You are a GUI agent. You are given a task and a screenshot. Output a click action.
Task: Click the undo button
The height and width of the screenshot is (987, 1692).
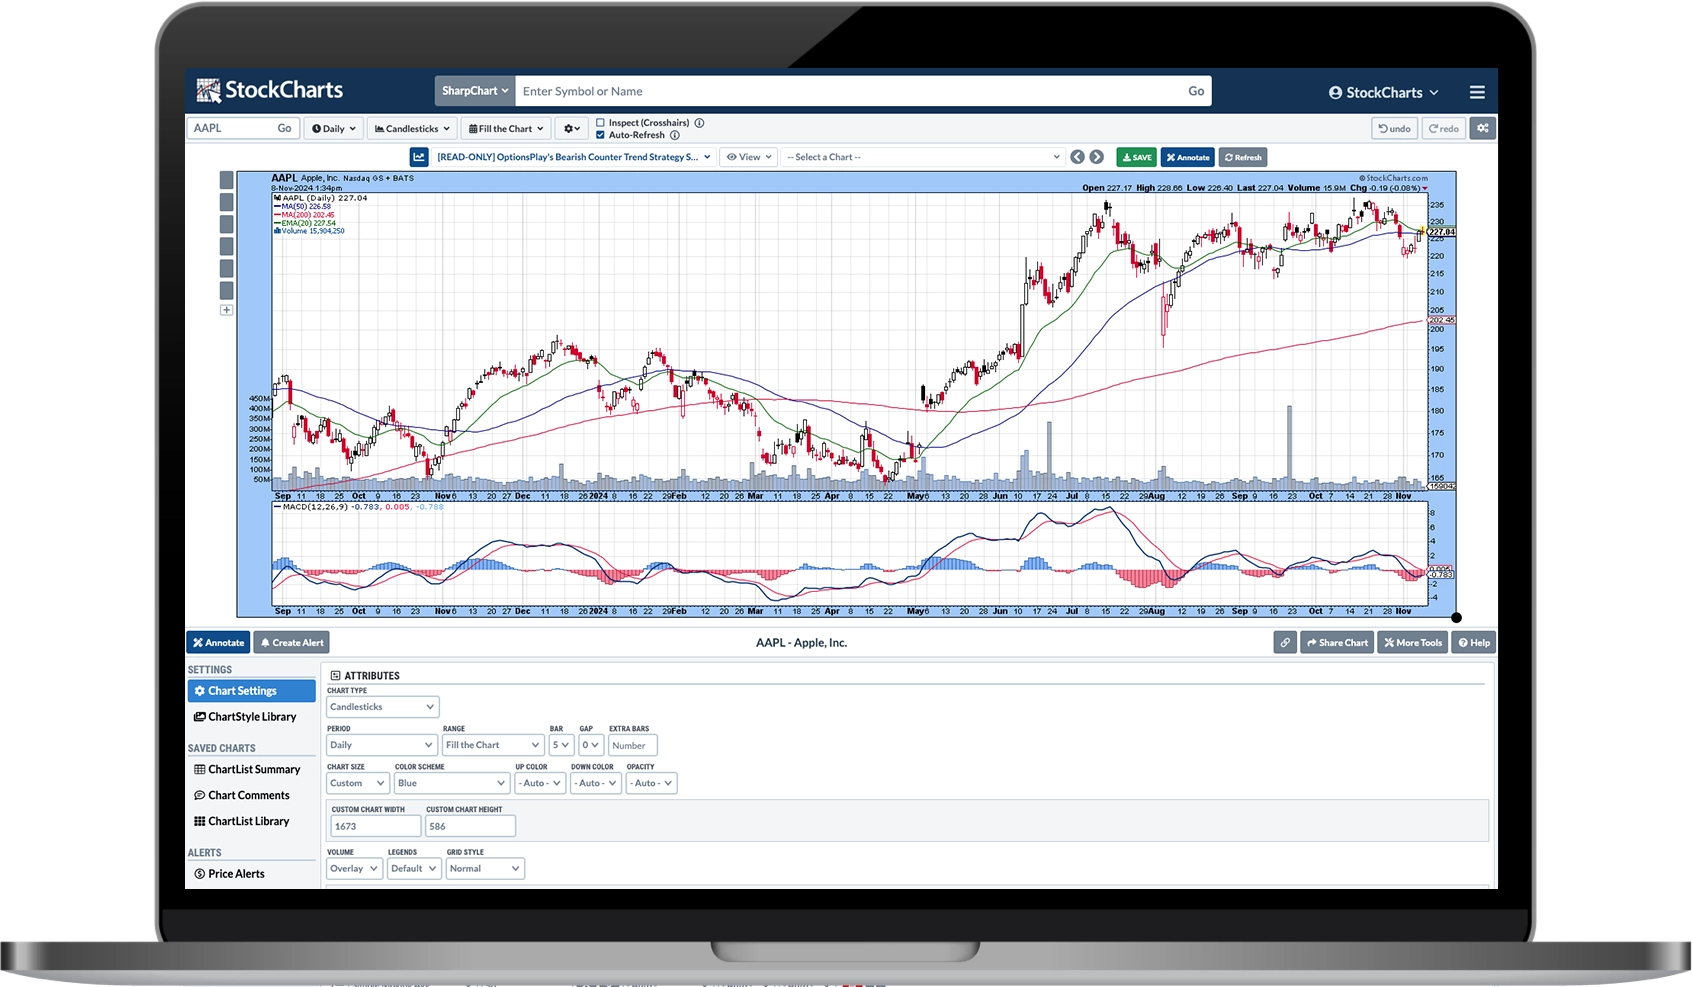point(1394,128)
